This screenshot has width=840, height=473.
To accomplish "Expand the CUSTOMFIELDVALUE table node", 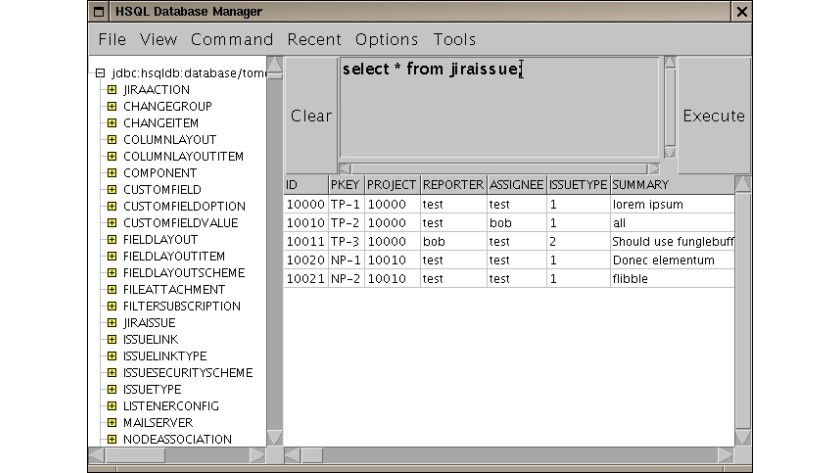I will click(x=111, y=222).
